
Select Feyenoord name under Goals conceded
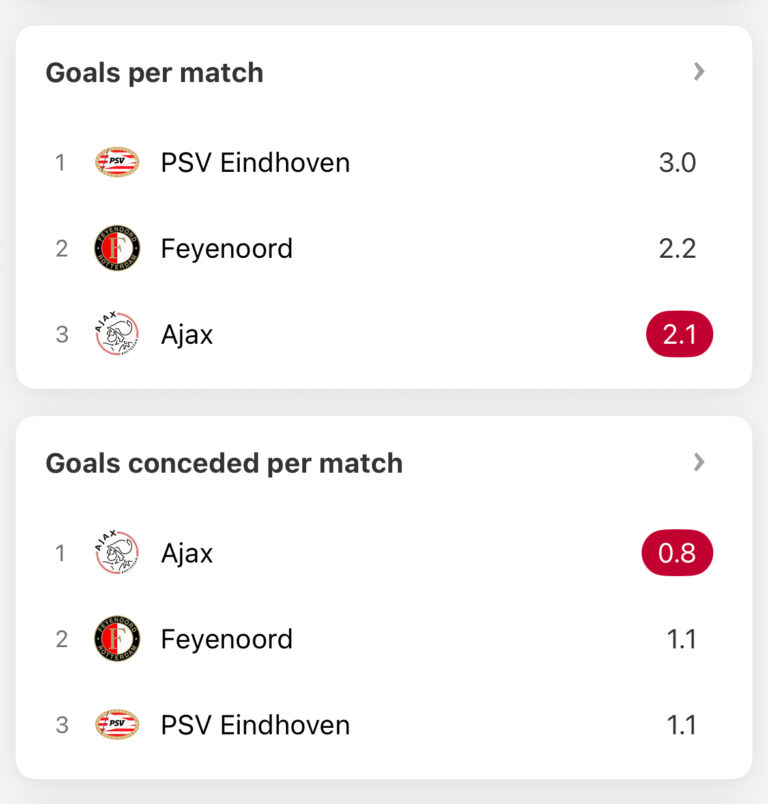click(x=227, y=639)
